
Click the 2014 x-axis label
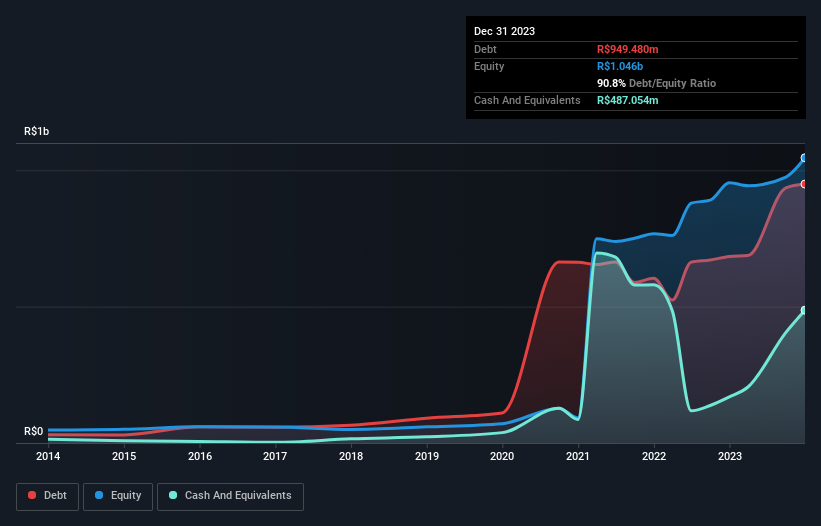pyautogui.click(x=48, y=456)
